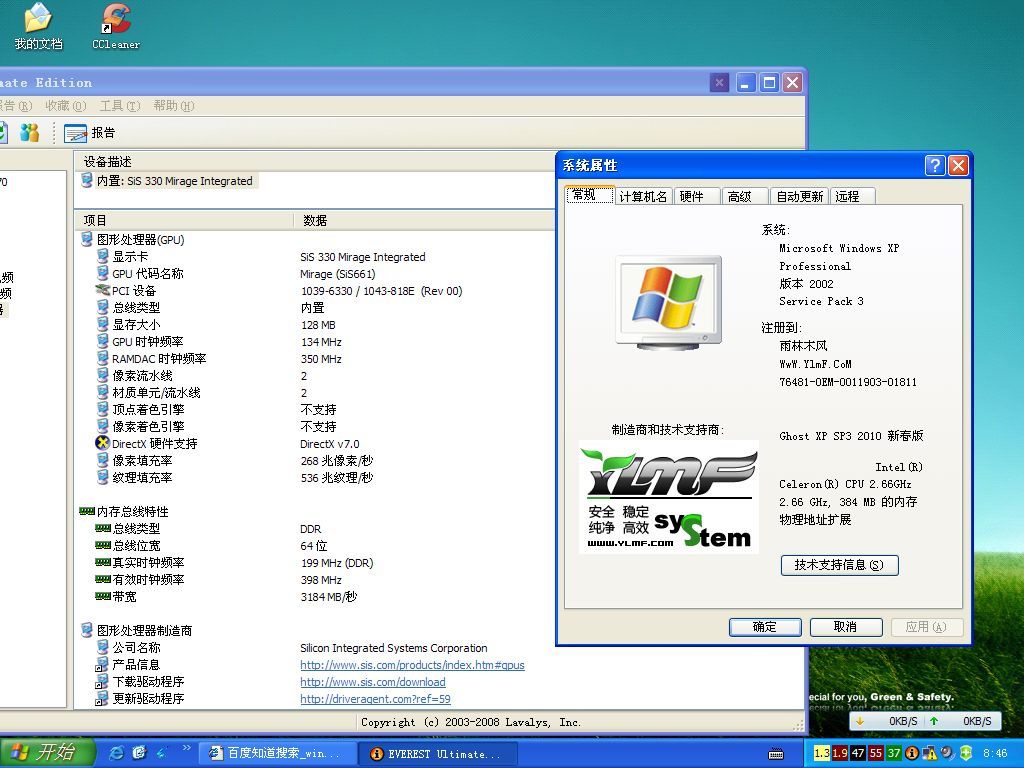The image size is (1024, 768).
Task: Launch Internet Explorer from quick launch
Action: [116, 753]
